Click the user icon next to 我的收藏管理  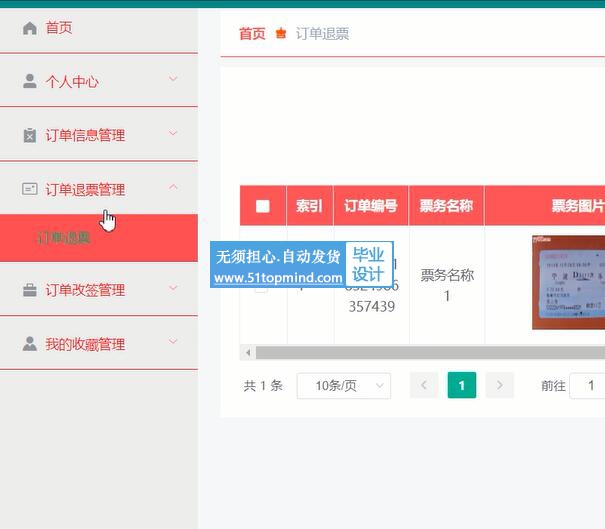pyautogui.click(x=30, y=344)
